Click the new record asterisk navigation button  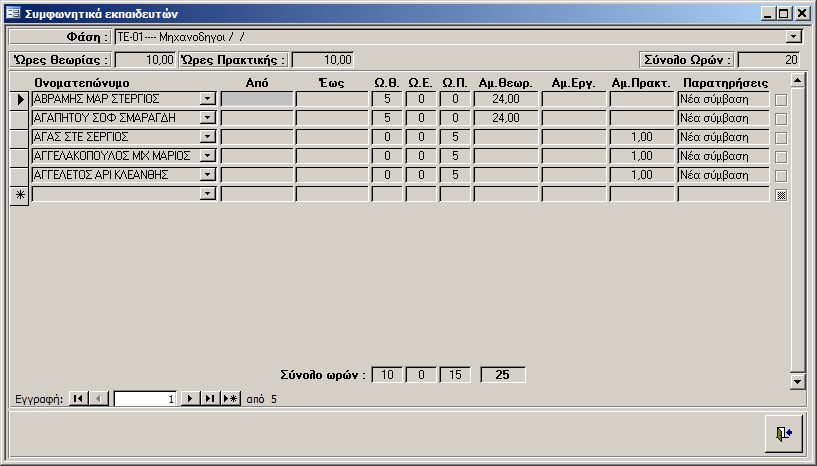click(230, 398)
